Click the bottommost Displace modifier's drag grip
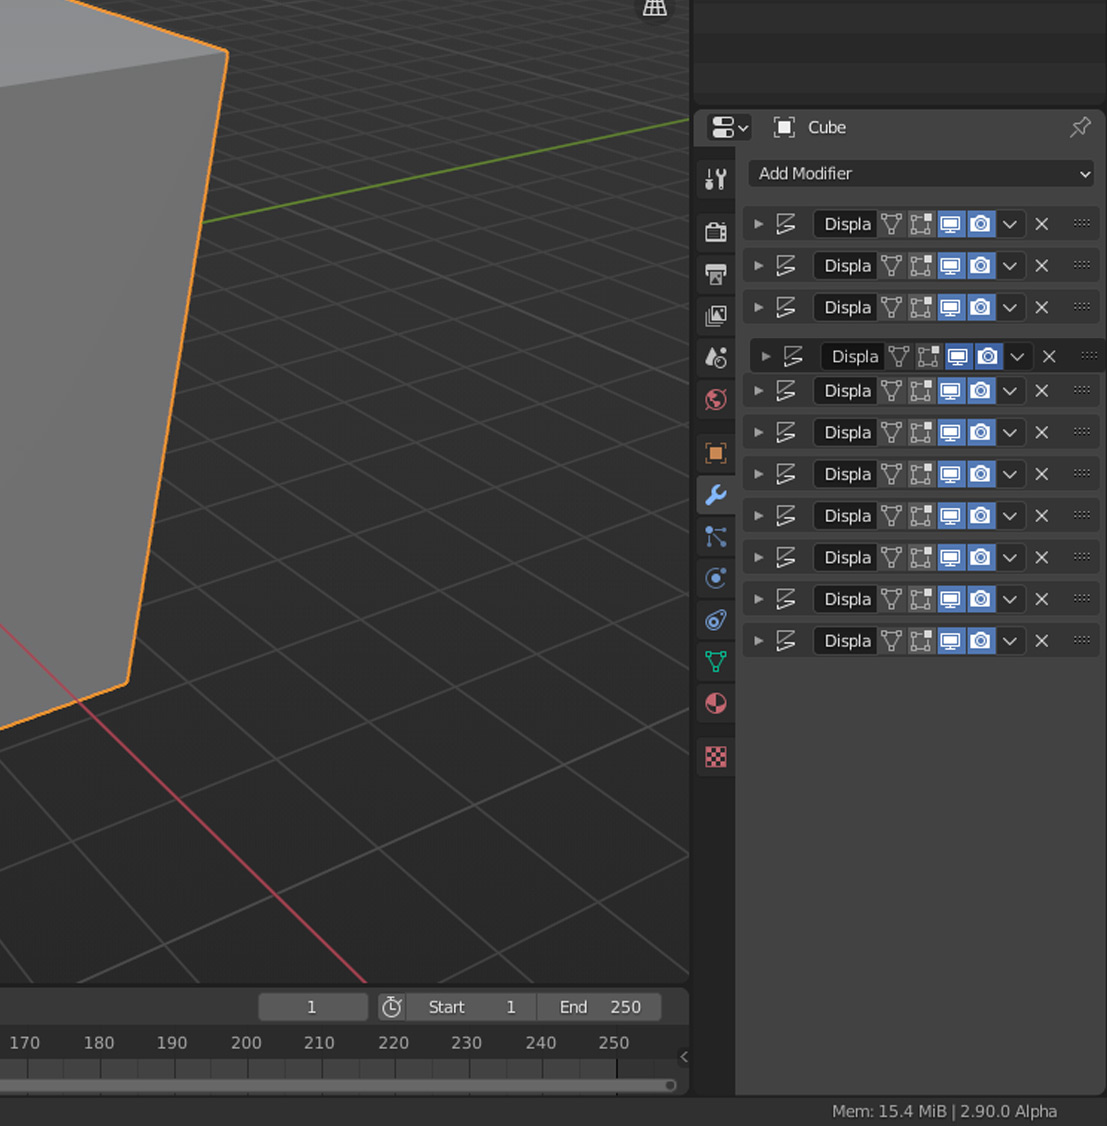1107x1126 pixels. [x=1081, y=640]
